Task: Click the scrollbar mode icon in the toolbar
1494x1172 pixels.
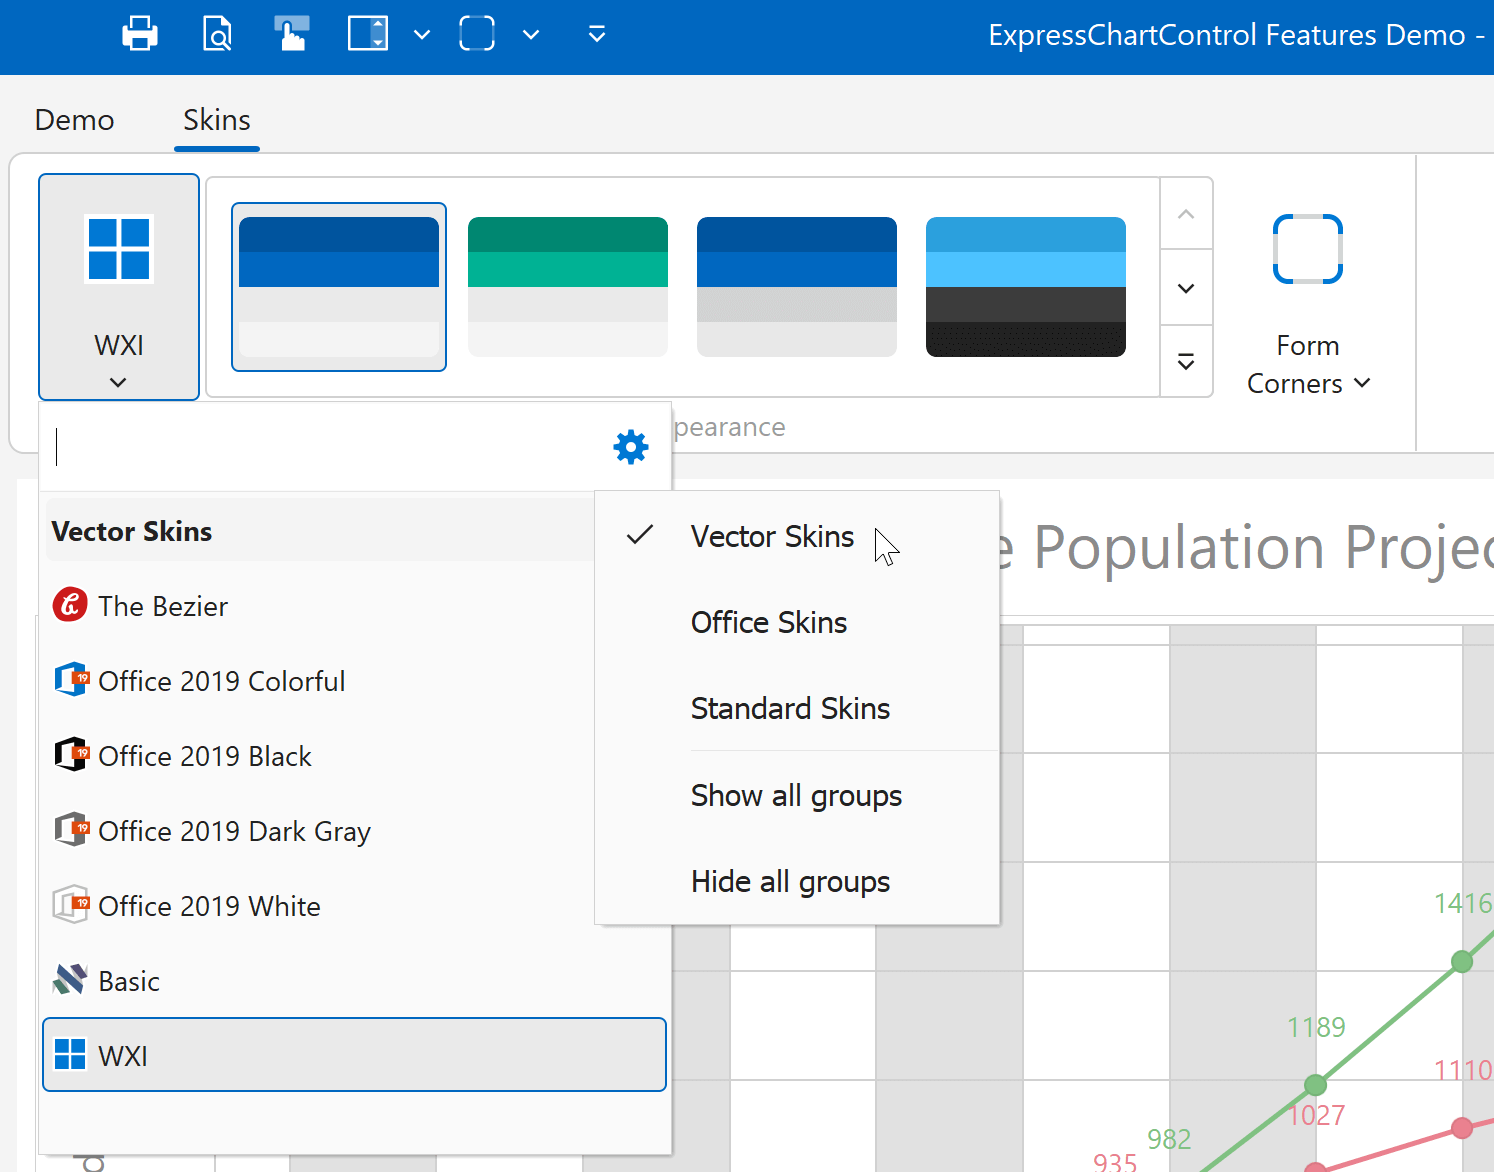Action: [368, 33]
